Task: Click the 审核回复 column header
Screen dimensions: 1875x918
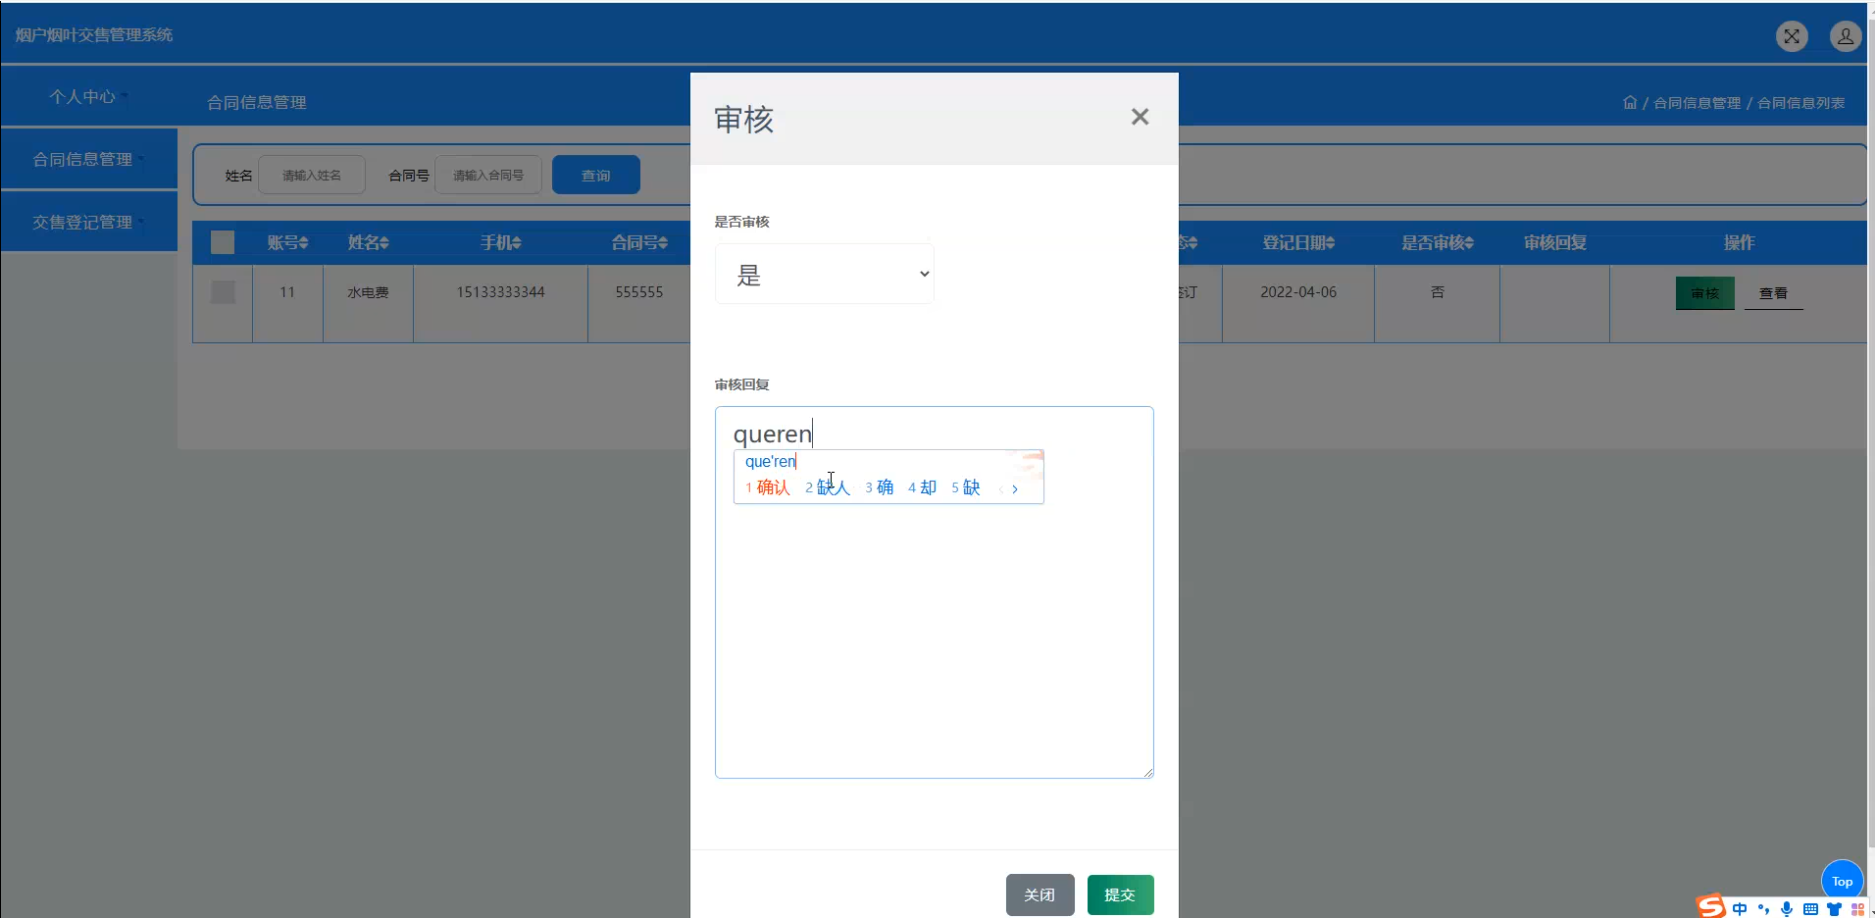Action: pyautogui.click(x=1555, y=242)
